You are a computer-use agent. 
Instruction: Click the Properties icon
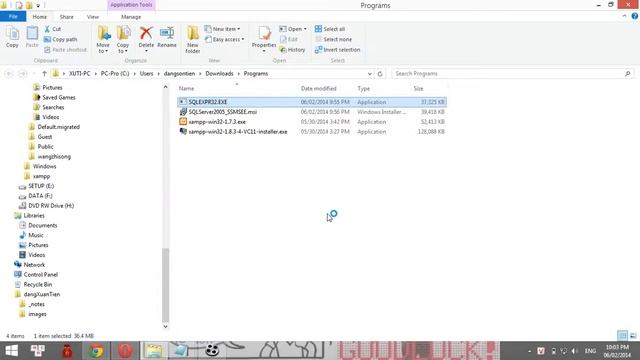pyautogui.click(x=264, y=33)
